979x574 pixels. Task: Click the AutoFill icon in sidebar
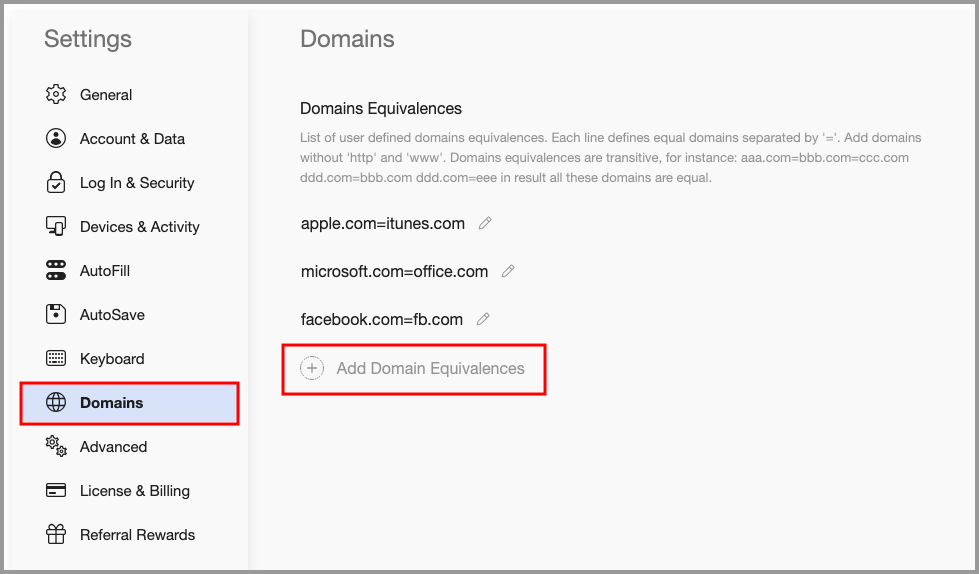click(56, 270)
